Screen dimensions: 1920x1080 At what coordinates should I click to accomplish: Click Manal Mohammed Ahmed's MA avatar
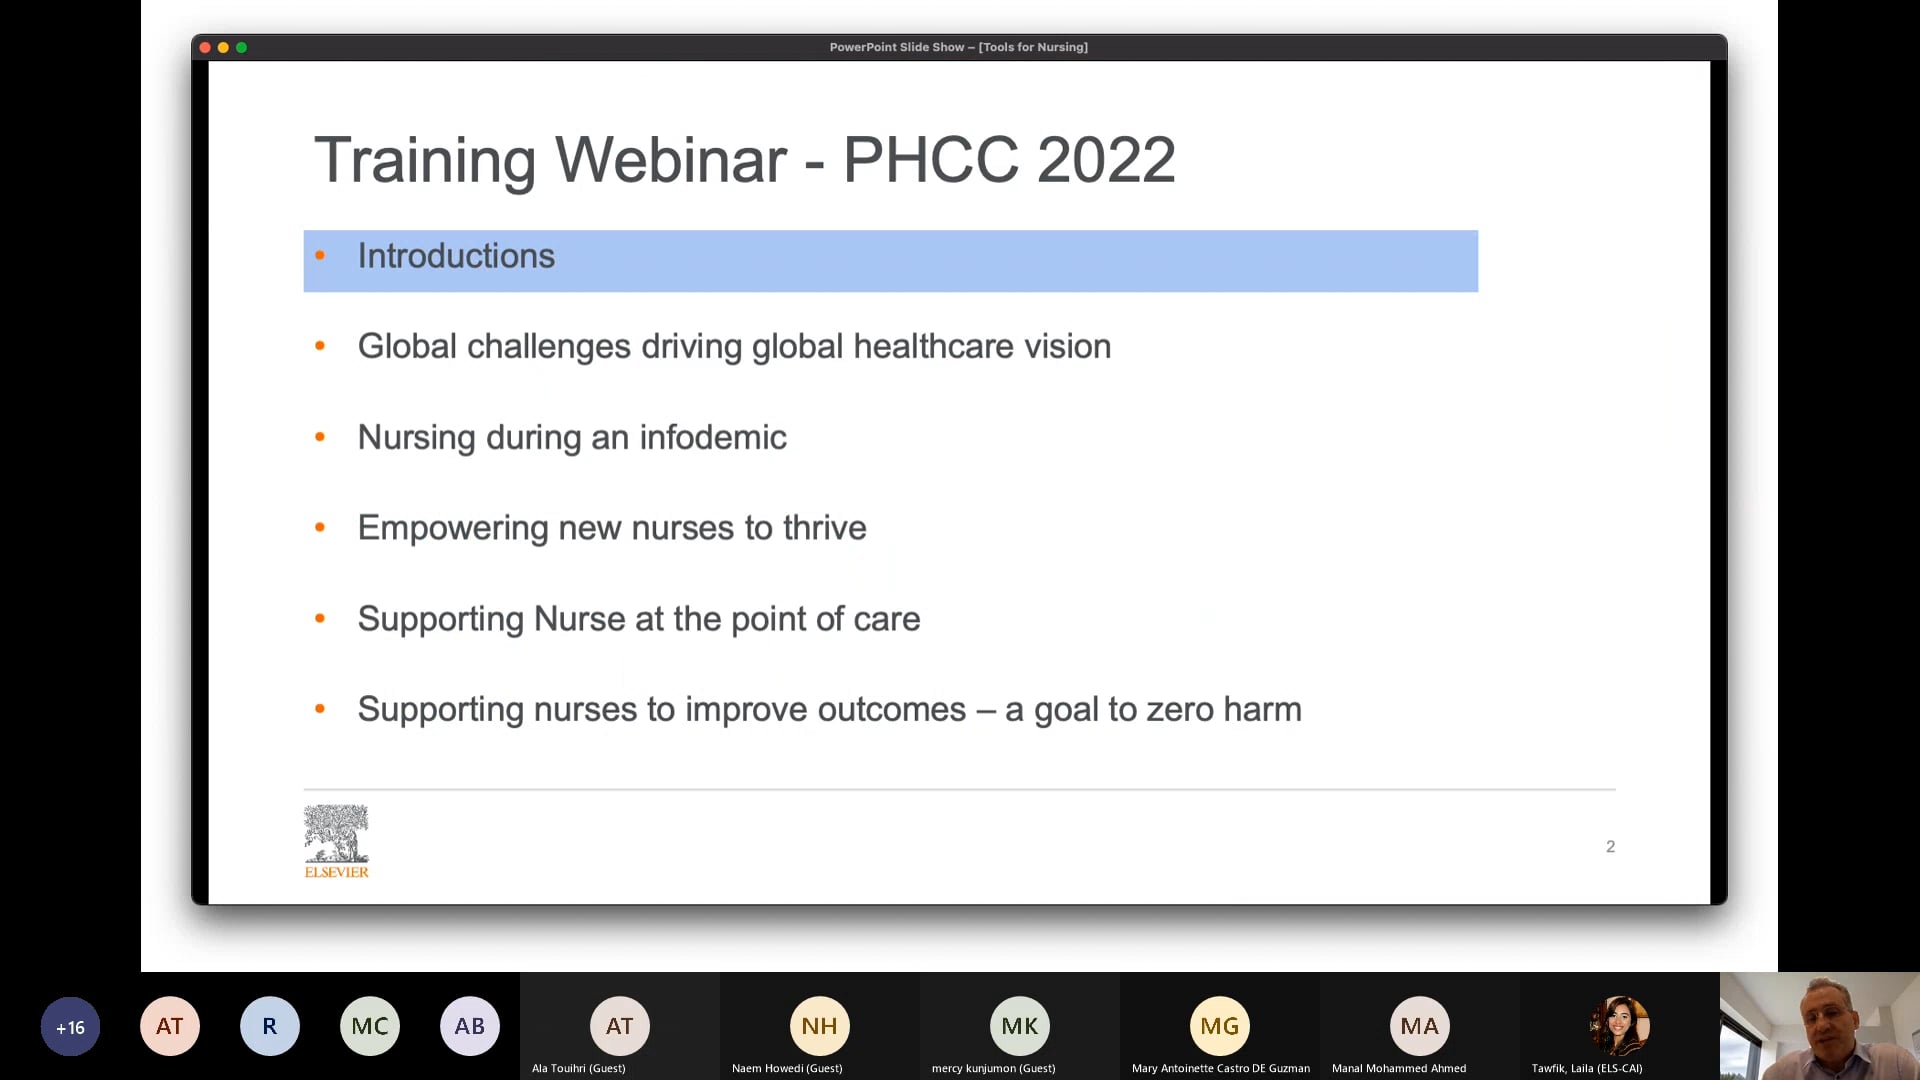coord(1420,1026)
